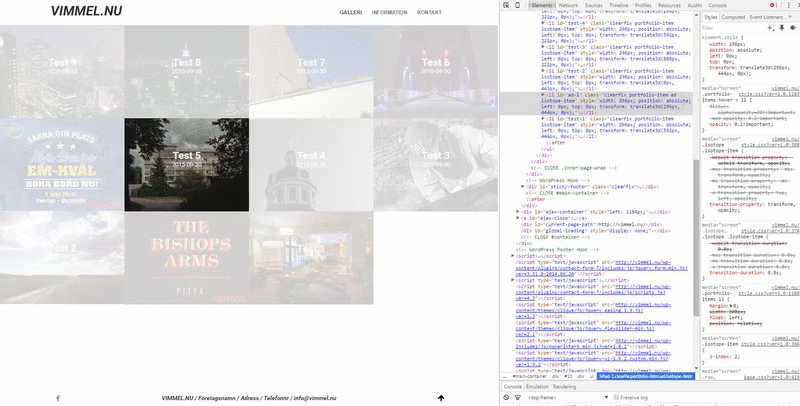Expand the li test-1 node
Screen dimensions: 800x406
pos(543,119)
